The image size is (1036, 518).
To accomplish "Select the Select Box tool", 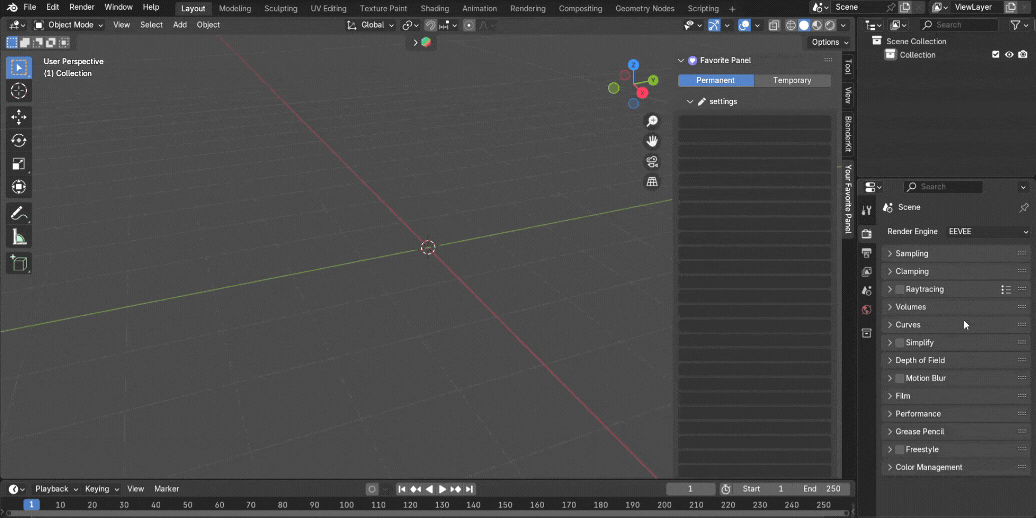I will tap(18, 67).
